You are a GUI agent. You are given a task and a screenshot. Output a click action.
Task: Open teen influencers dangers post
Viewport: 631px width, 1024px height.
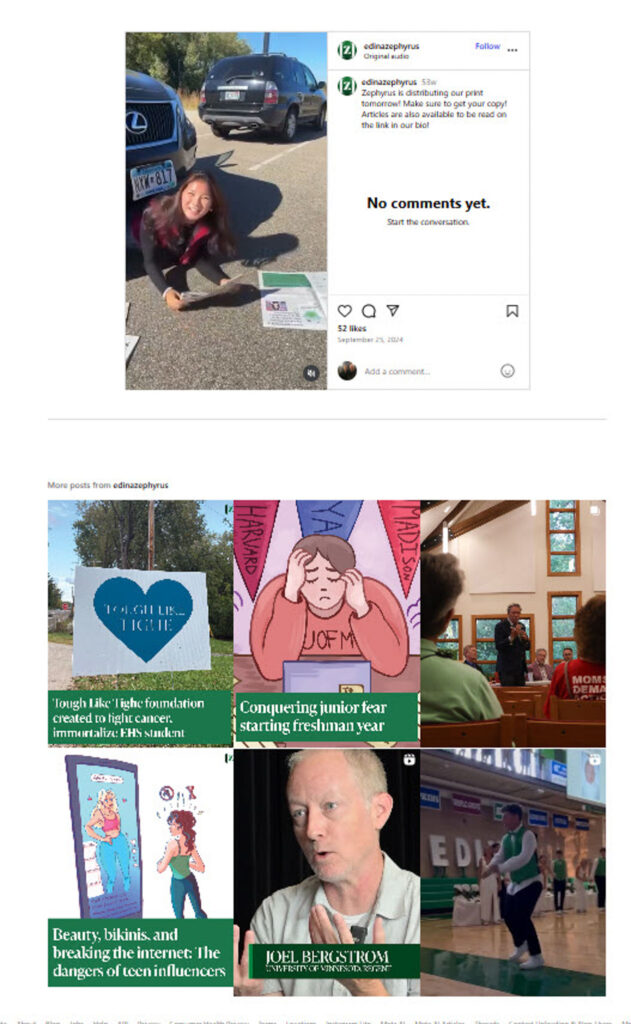140,872
